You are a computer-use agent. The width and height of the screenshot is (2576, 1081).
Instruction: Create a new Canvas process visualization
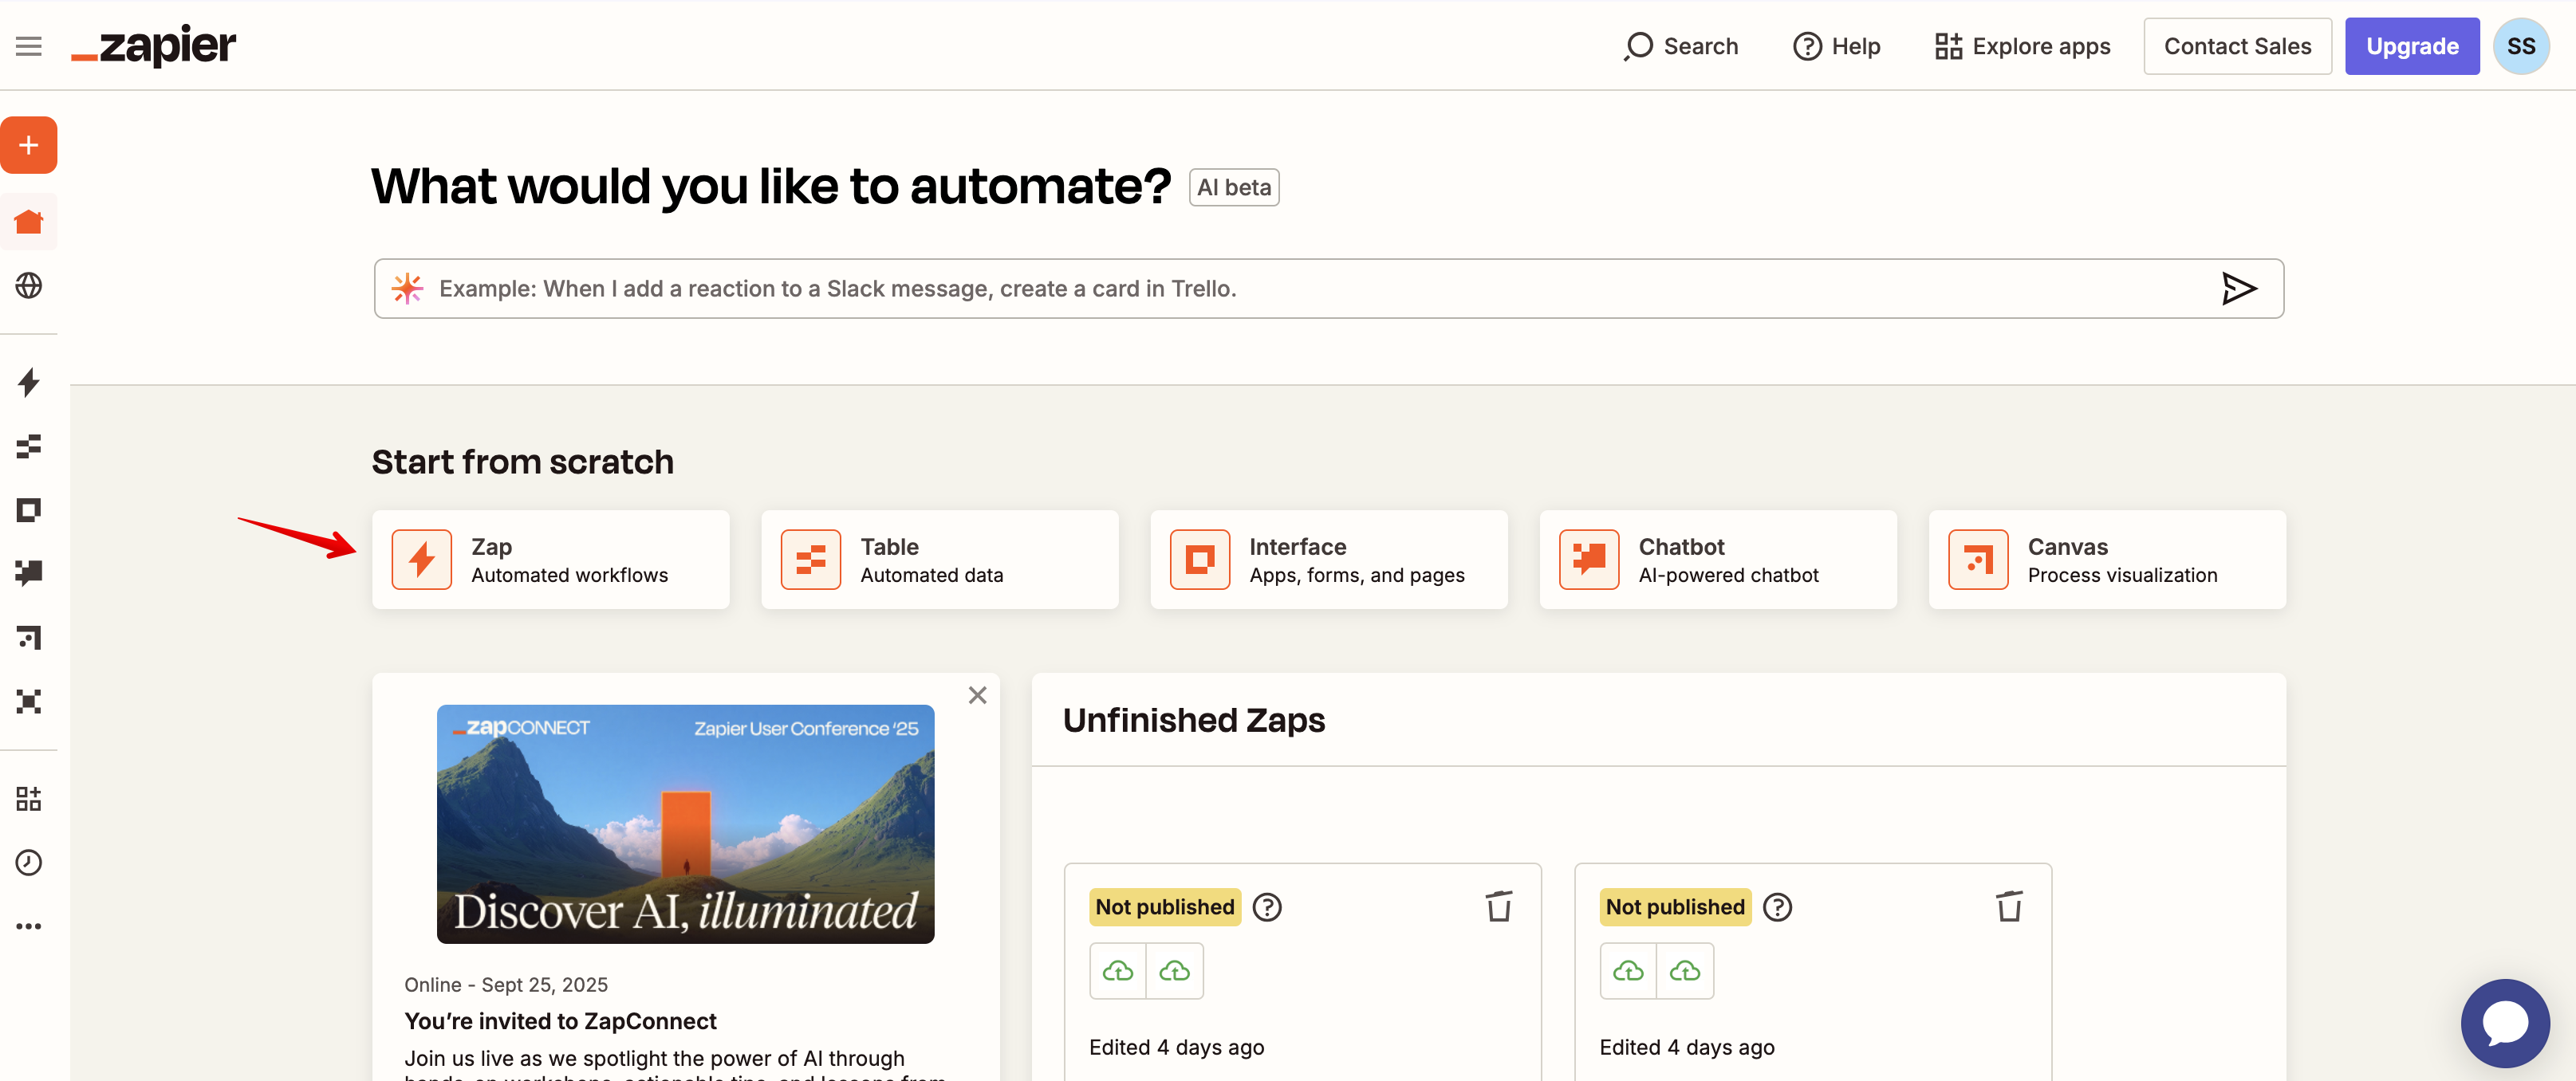pyautogui.click(x=2107, y=560)
